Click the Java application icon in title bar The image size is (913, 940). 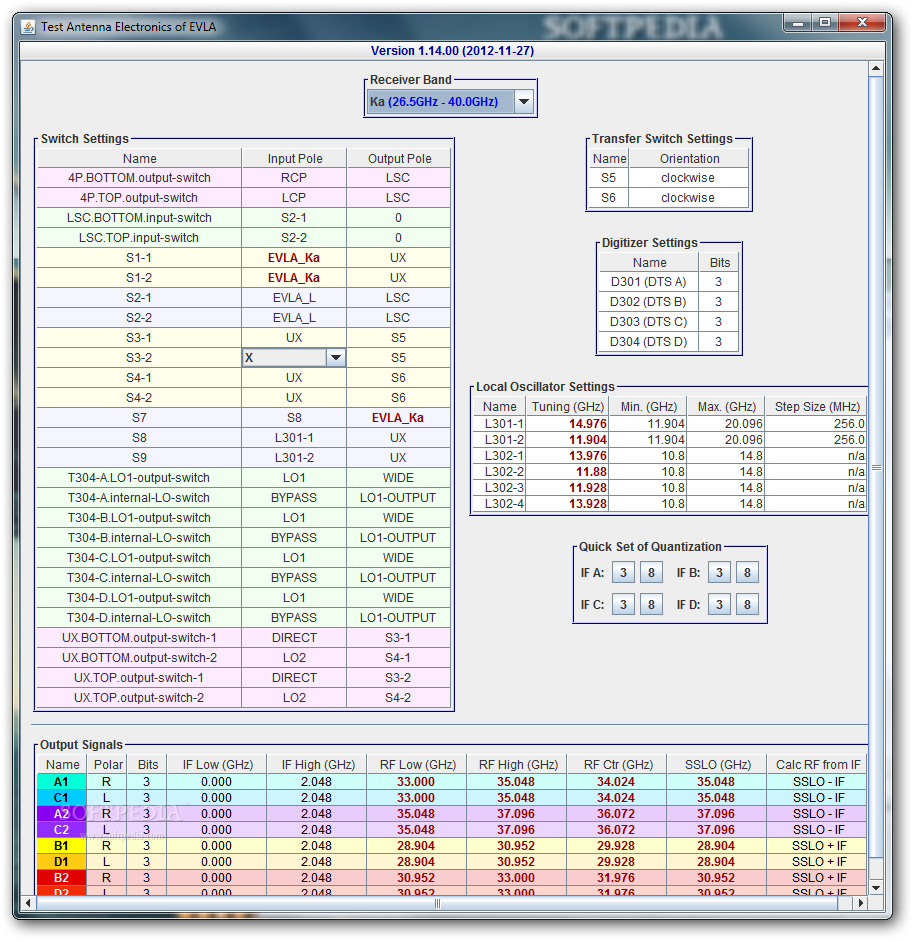pyautogui.click(x=28, y=27)
